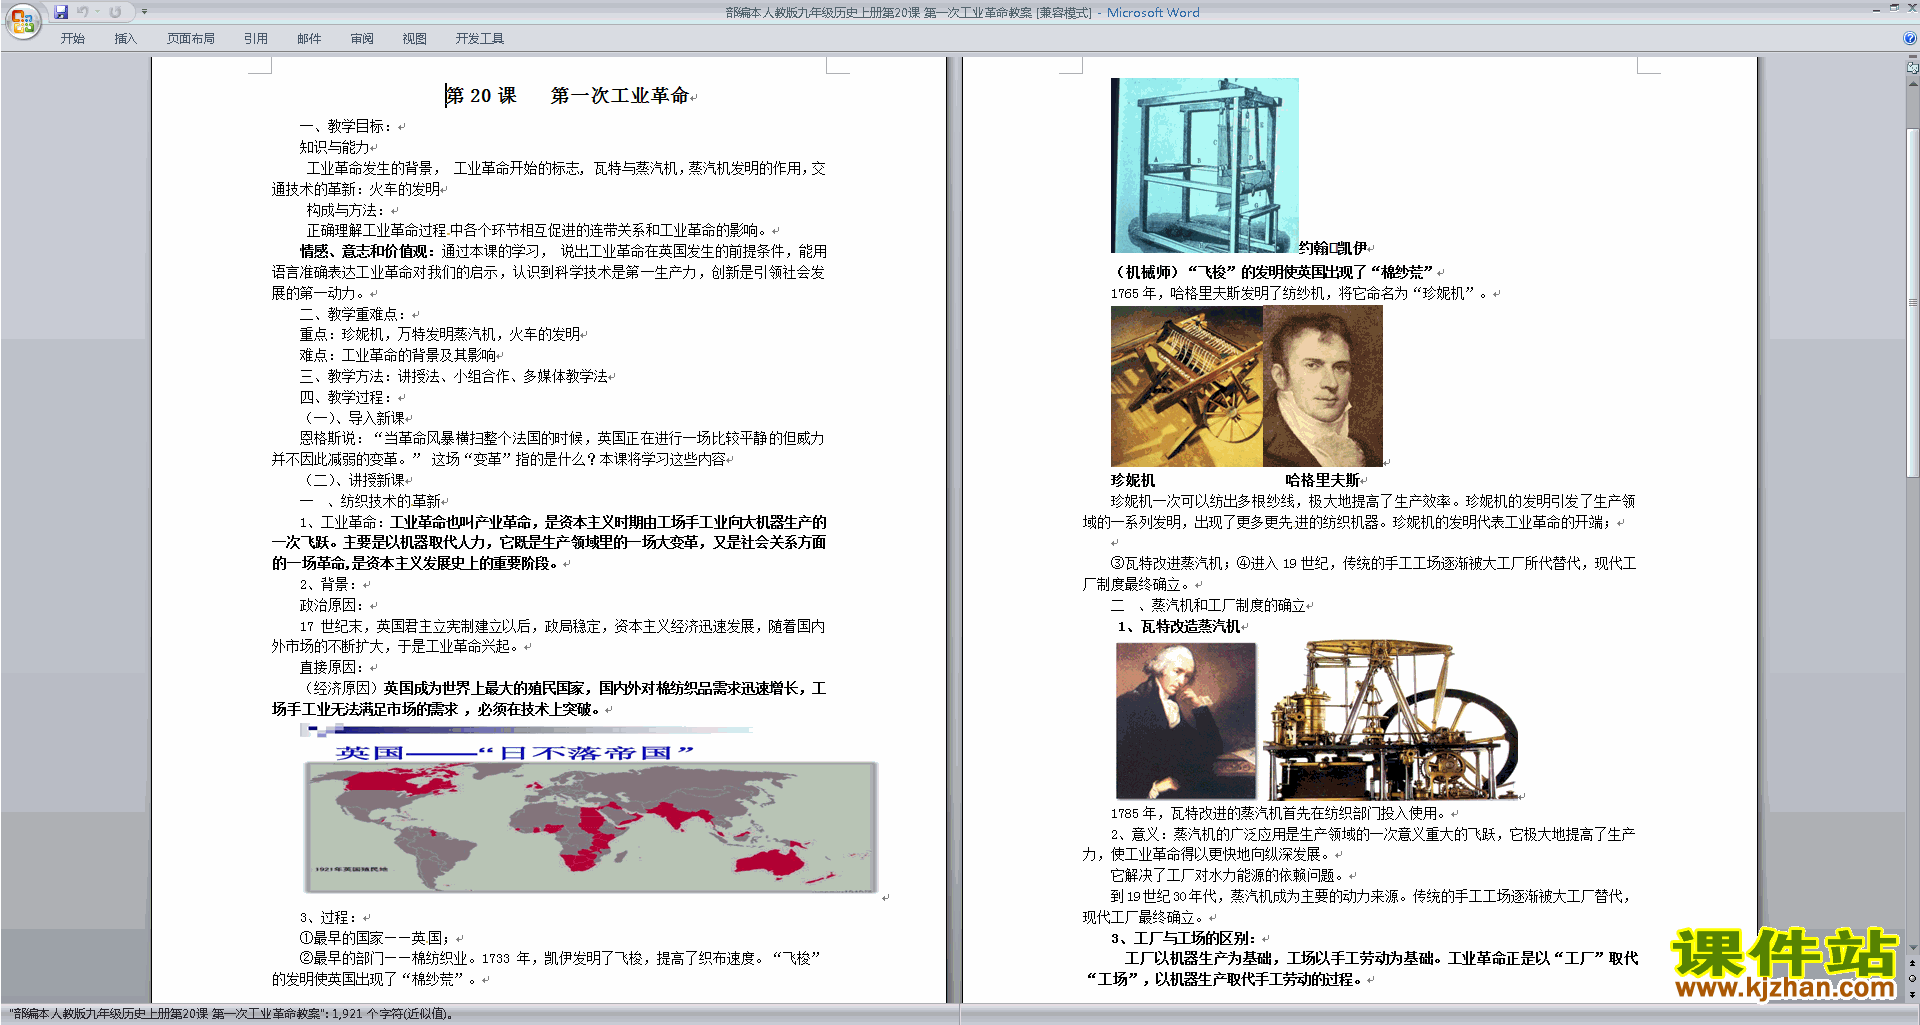Open the 审阅 ribbon tab
Viewport: 1920px width, 1025px height.
tap(362, 38)
